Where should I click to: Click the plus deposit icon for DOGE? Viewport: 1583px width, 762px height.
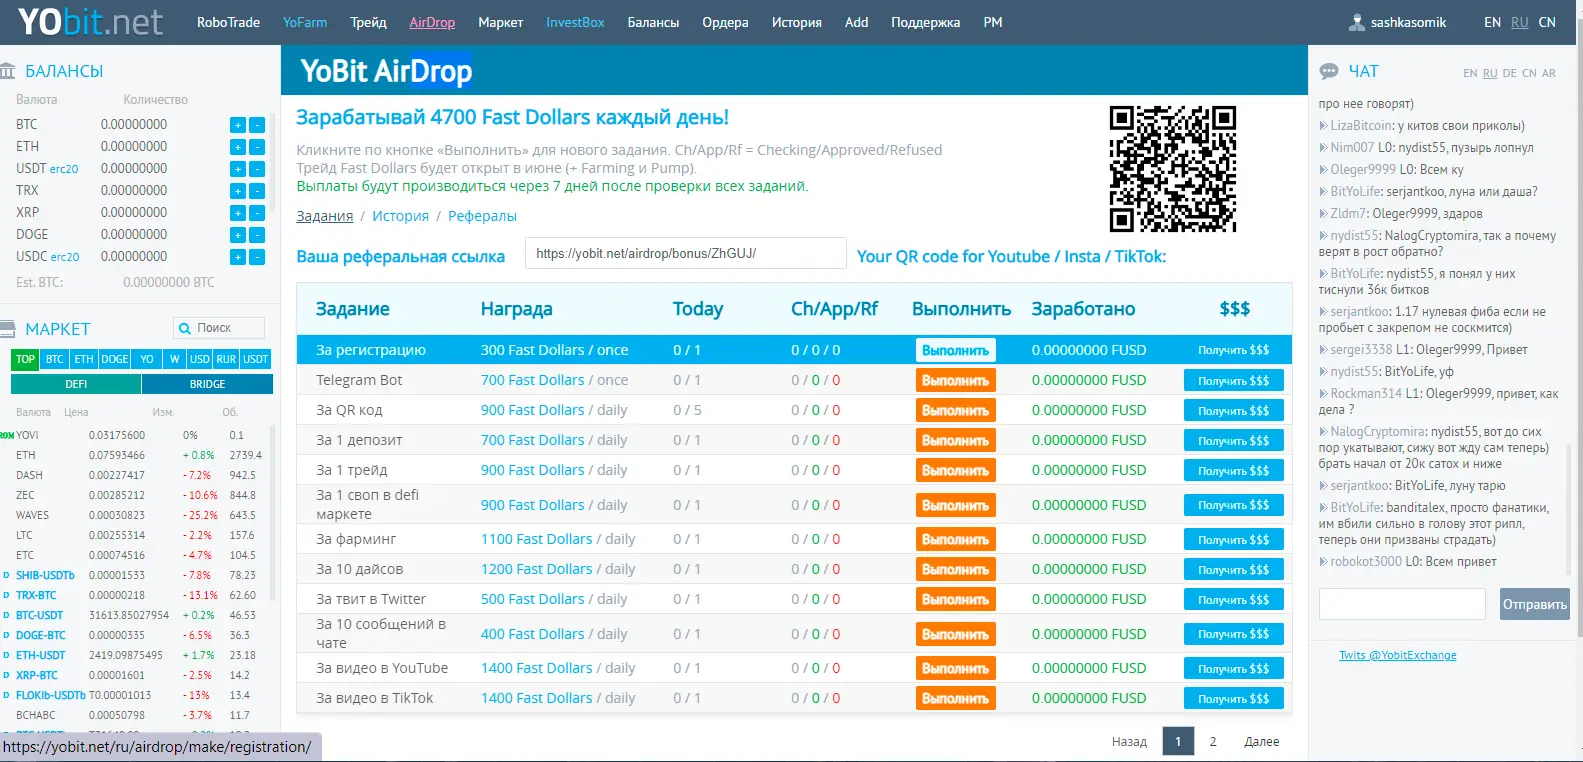coord(238,235)
